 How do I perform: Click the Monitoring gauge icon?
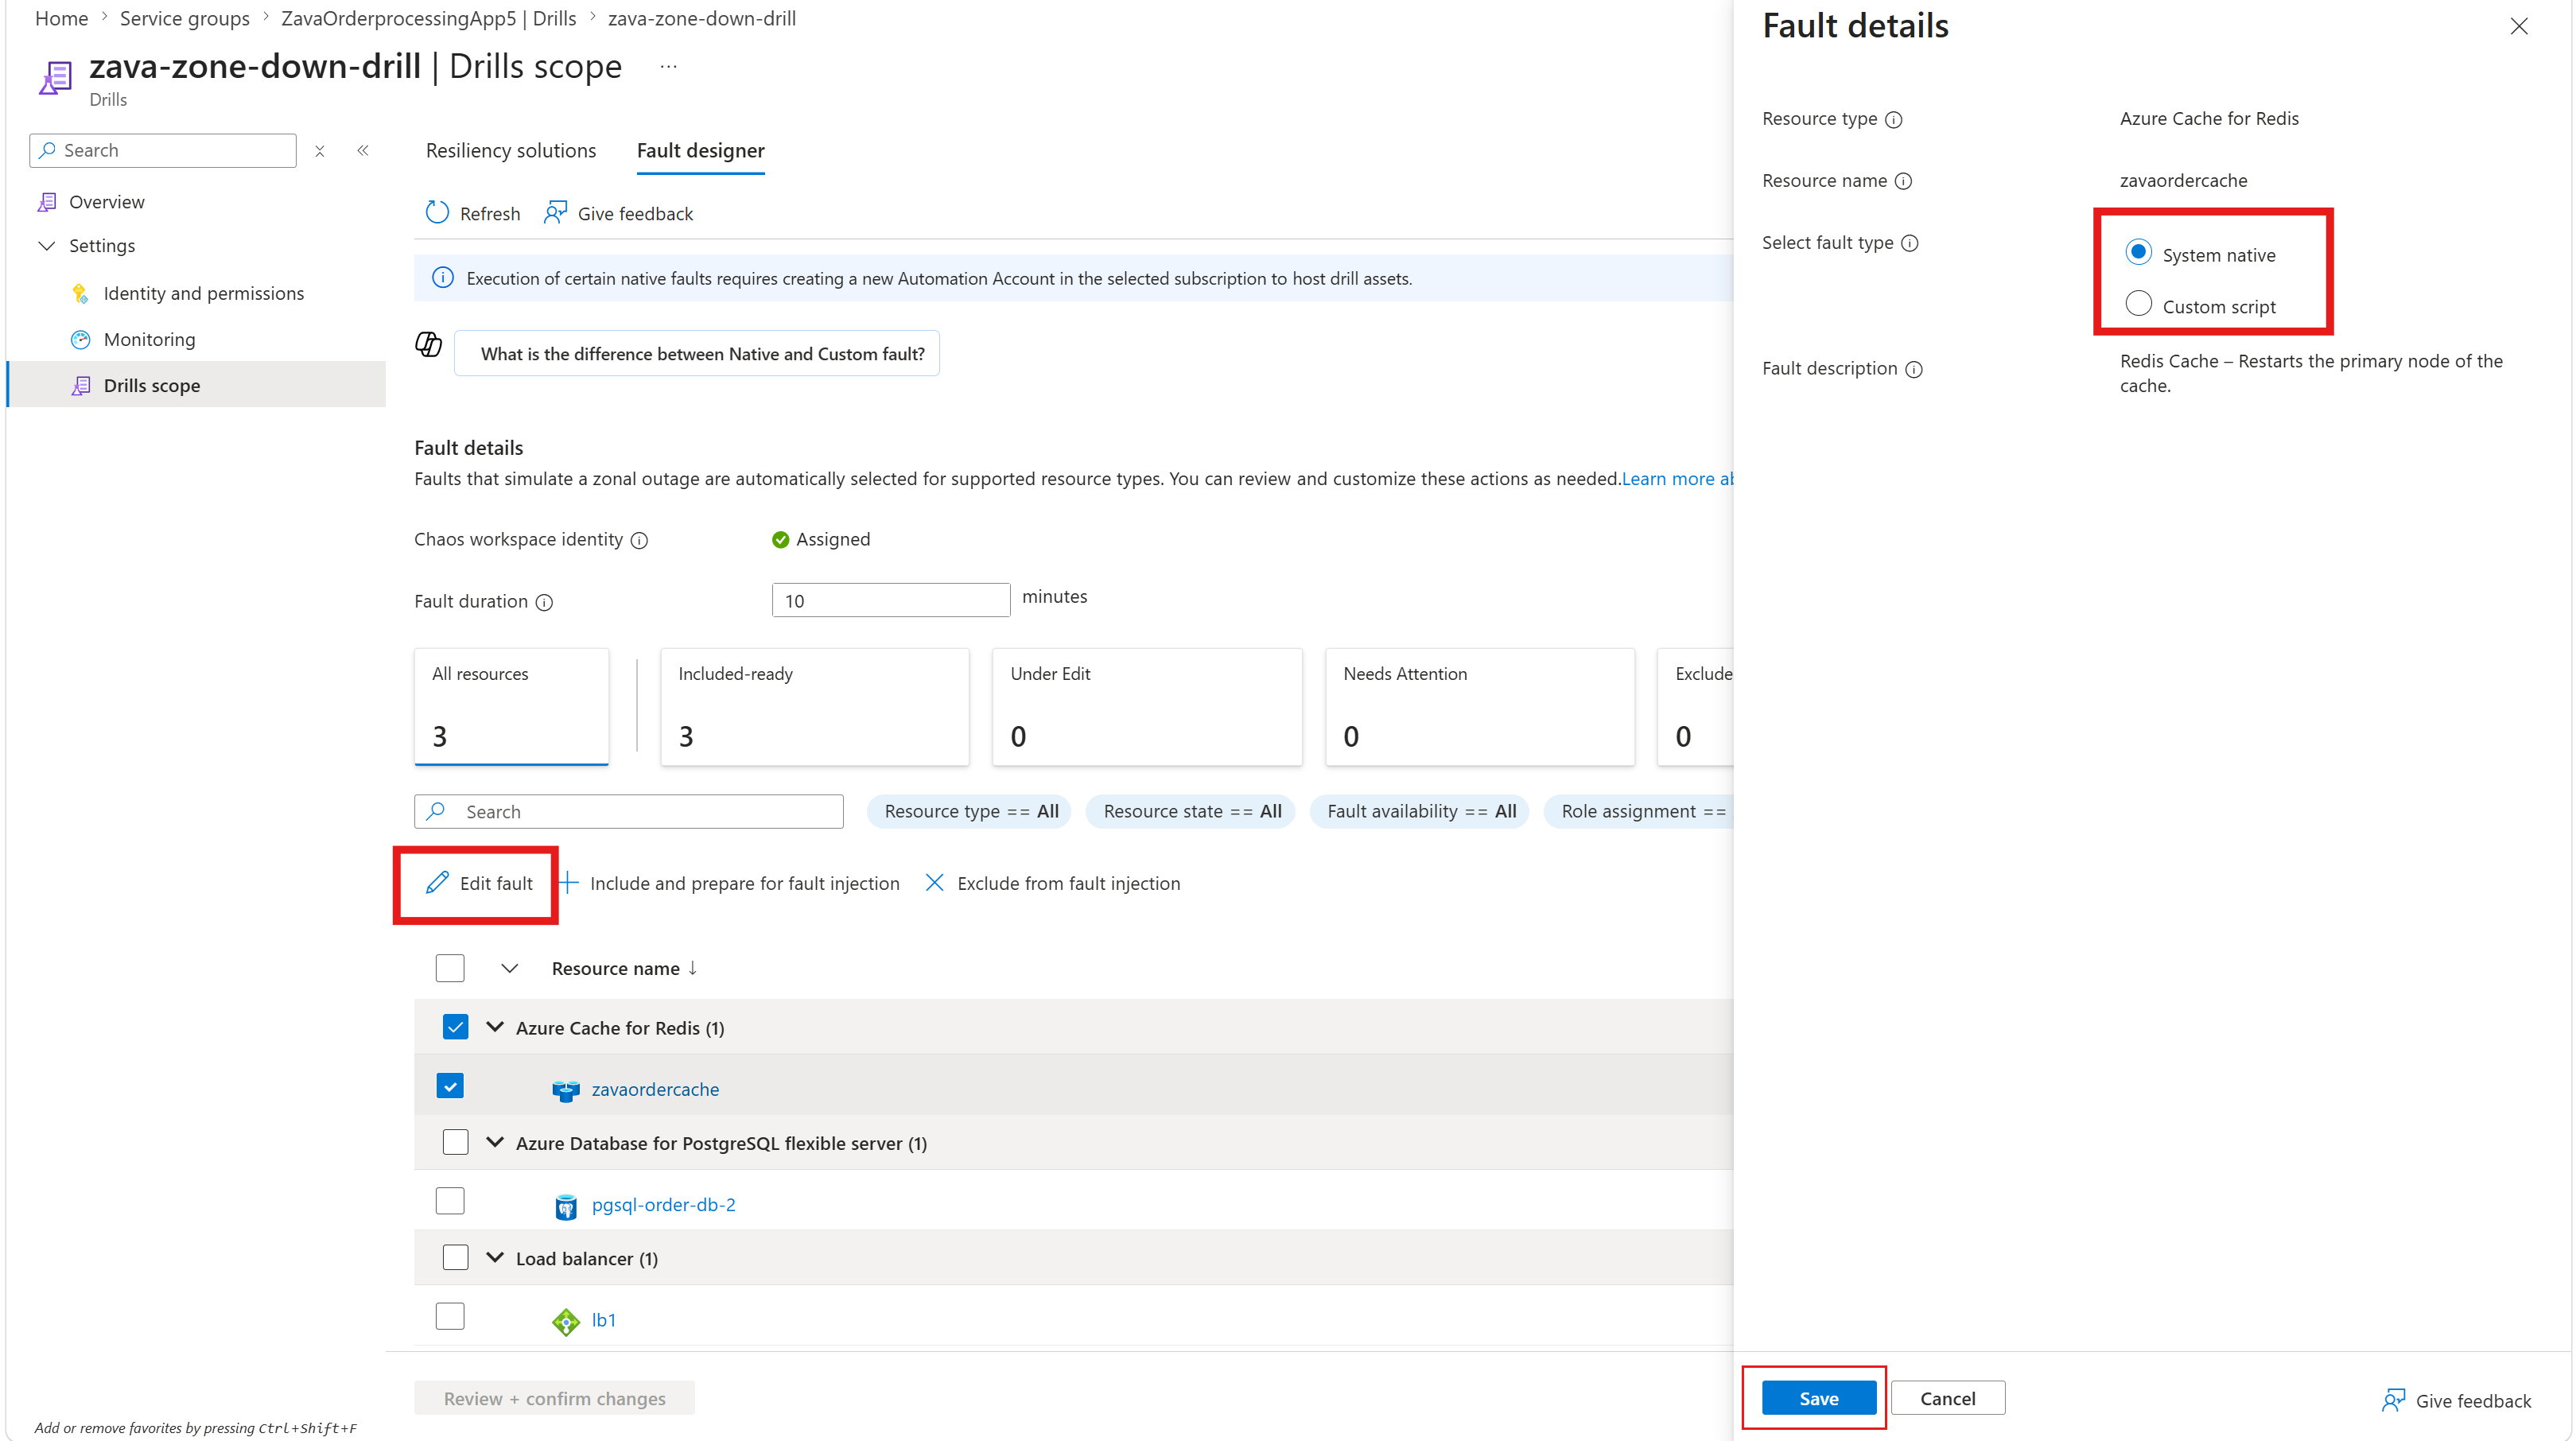point(80,340)
